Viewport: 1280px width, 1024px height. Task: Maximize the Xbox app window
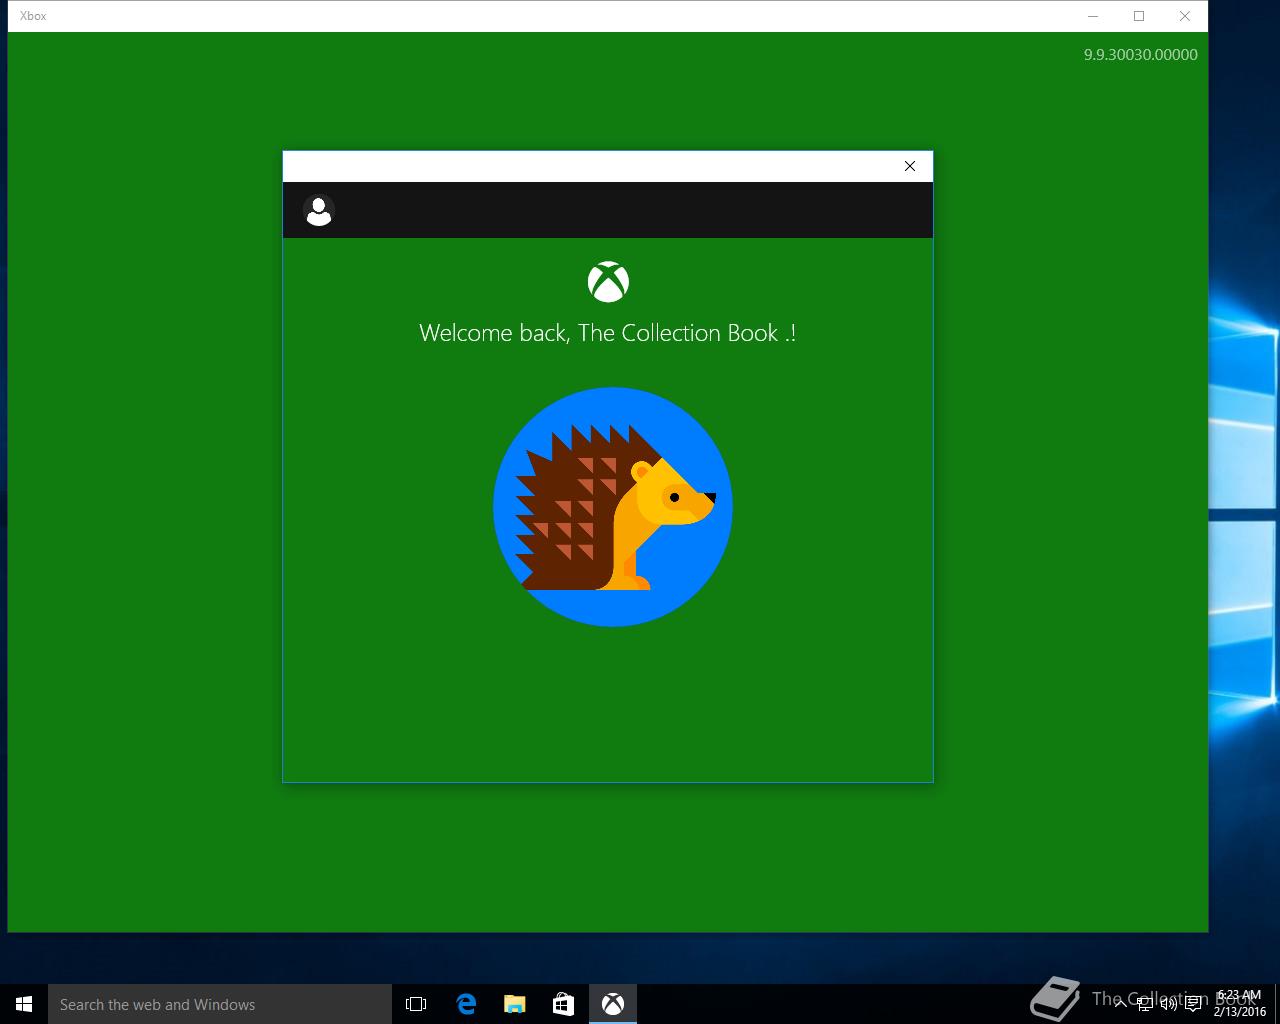tap(1138, 16)
